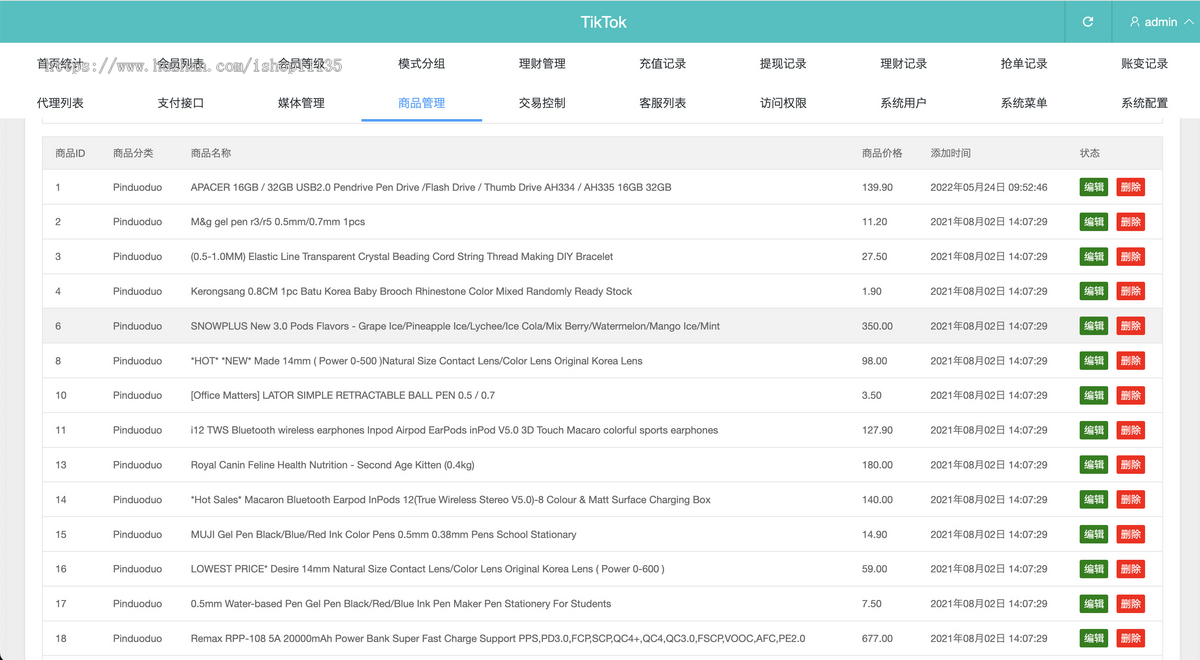Edit the MUJI Gel Pen product

pos(1094,534)
